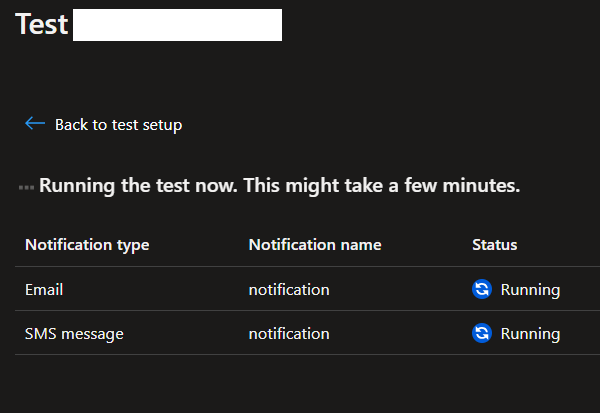Click the back arrow icon
The width and height of the screenshot is (600, 413).
[x=35, y=124]
